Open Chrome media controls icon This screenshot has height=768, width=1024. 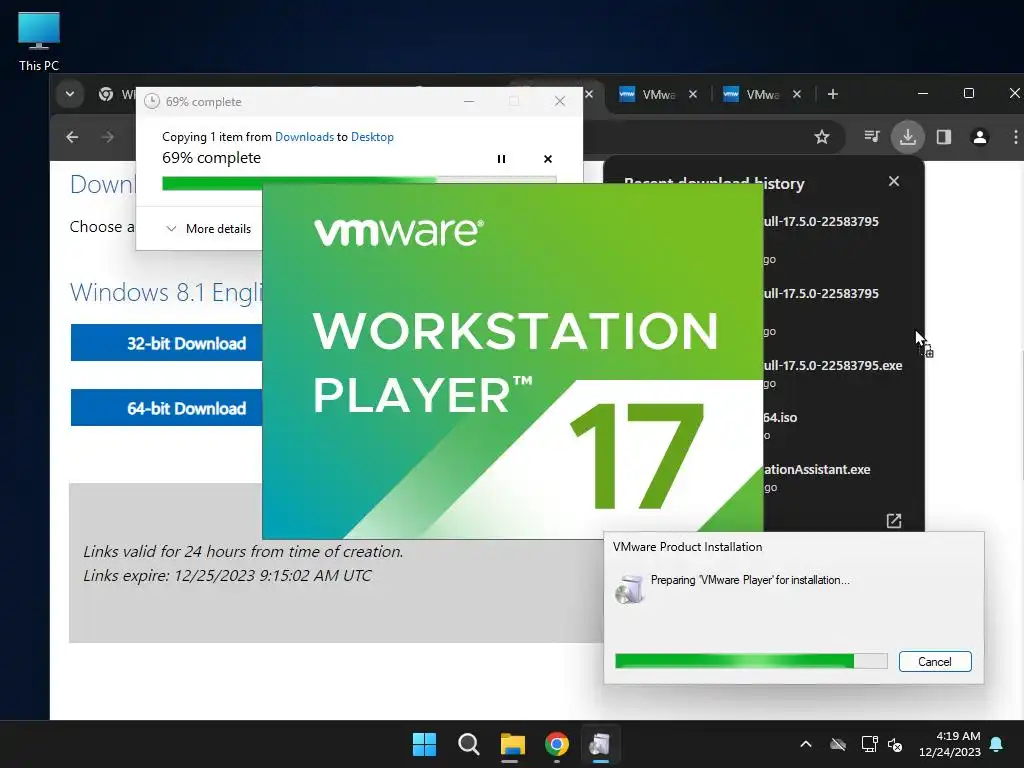[x=872, y=136]
